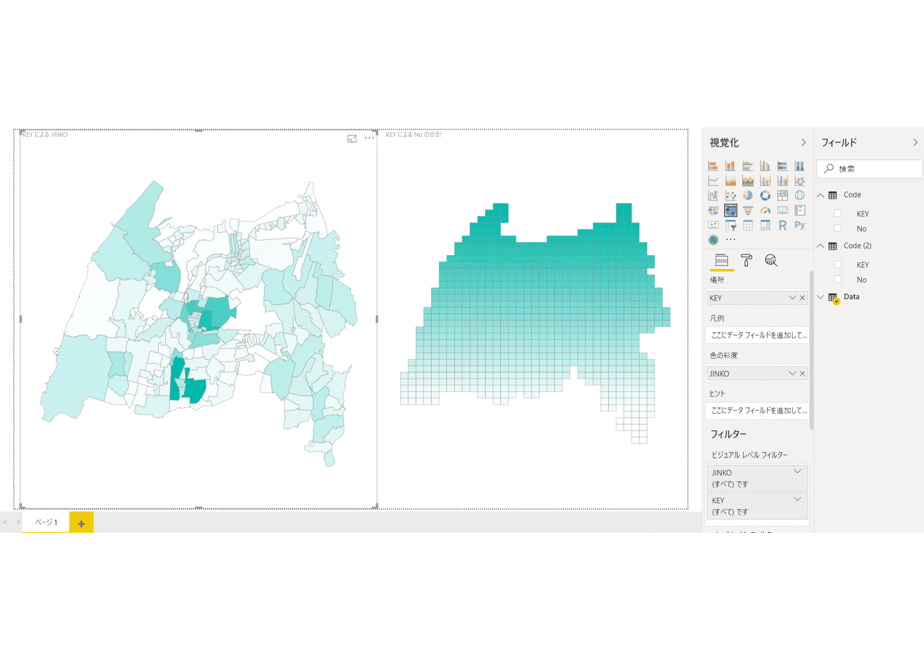Screen dimensions: 924x660
Task: Open the Analytics magnifier pane
Action: pyautogui.click(x=771, y=260)
